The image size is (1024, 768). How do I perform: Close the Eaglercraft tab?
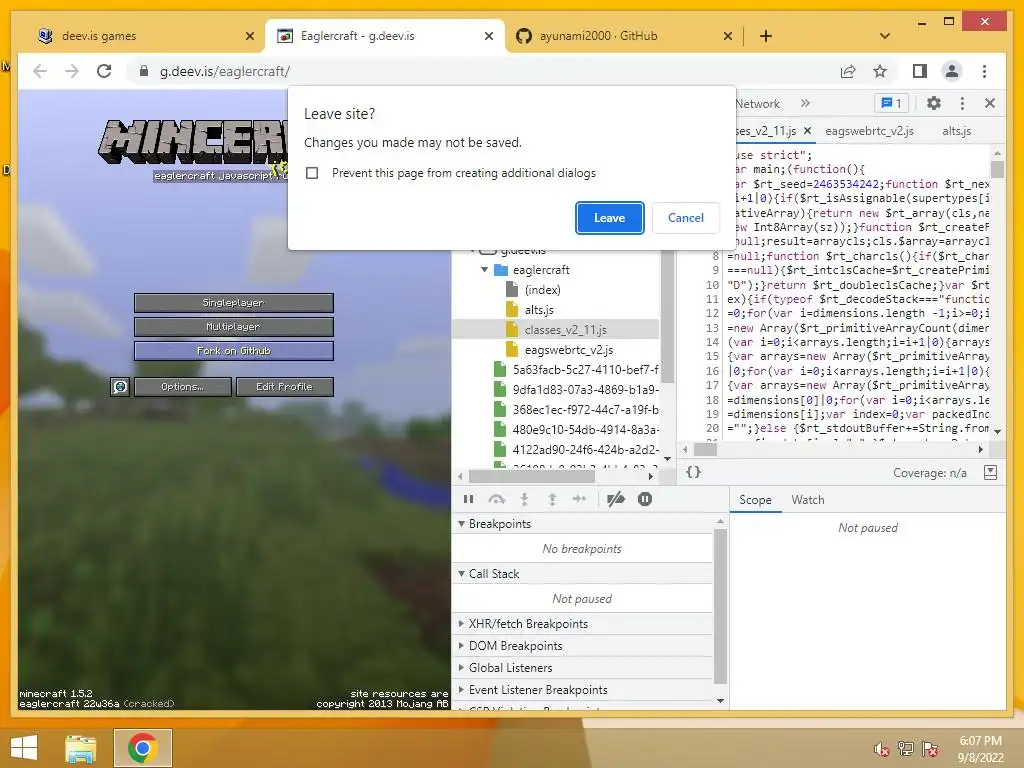tap(488, 36)
